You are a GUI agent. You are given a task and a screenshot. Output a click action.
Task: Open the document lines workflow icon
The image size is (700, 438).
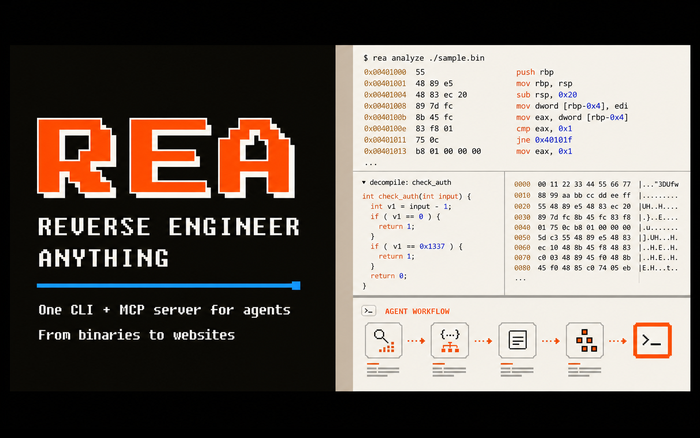[517, 341]
